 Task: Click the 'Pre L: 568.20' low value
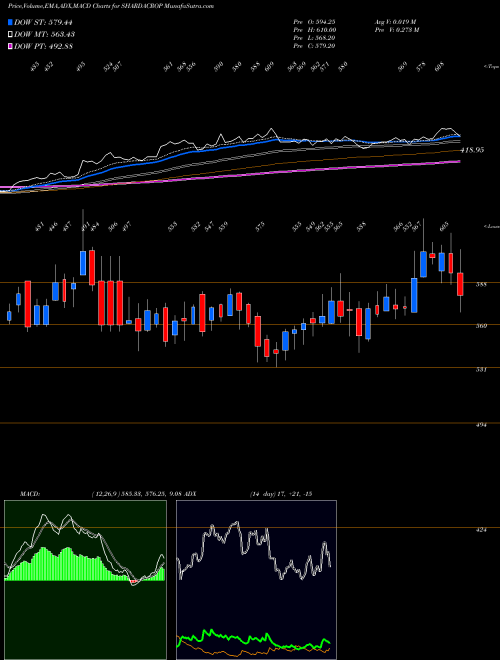click(x=314, y=38)
